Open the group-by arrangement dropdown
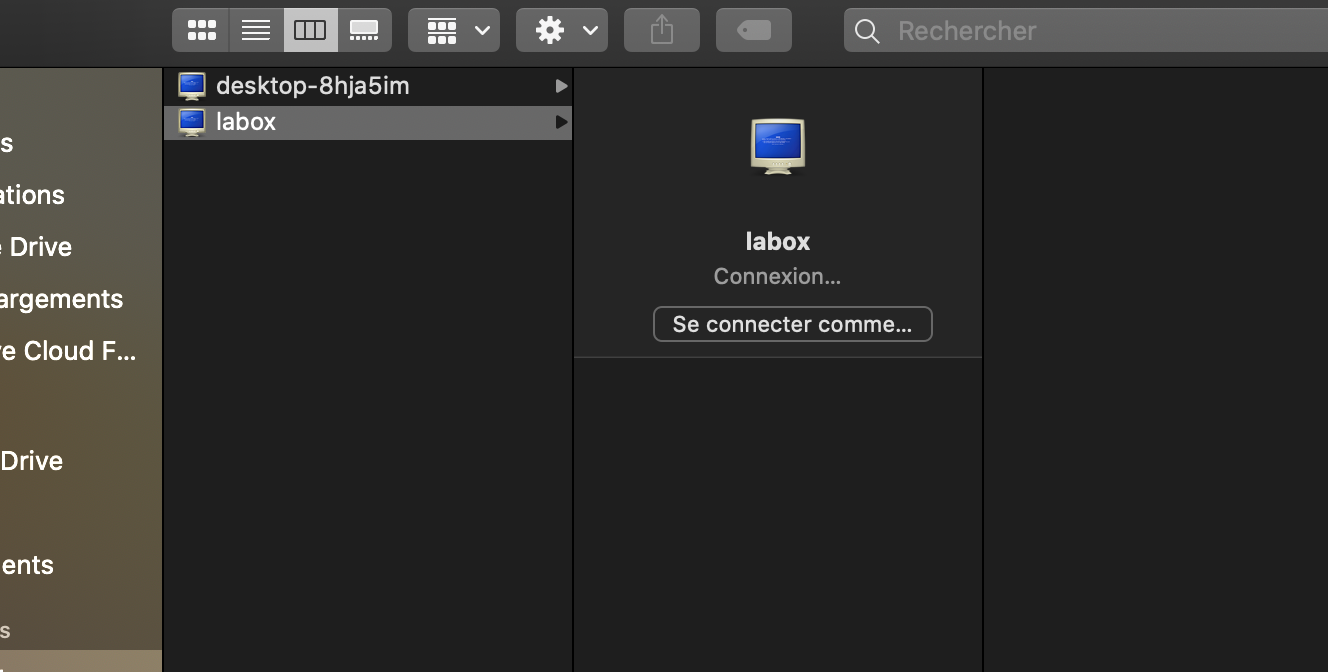The image size is (1328, 672). pyautogui.click(x=454, y=31)
